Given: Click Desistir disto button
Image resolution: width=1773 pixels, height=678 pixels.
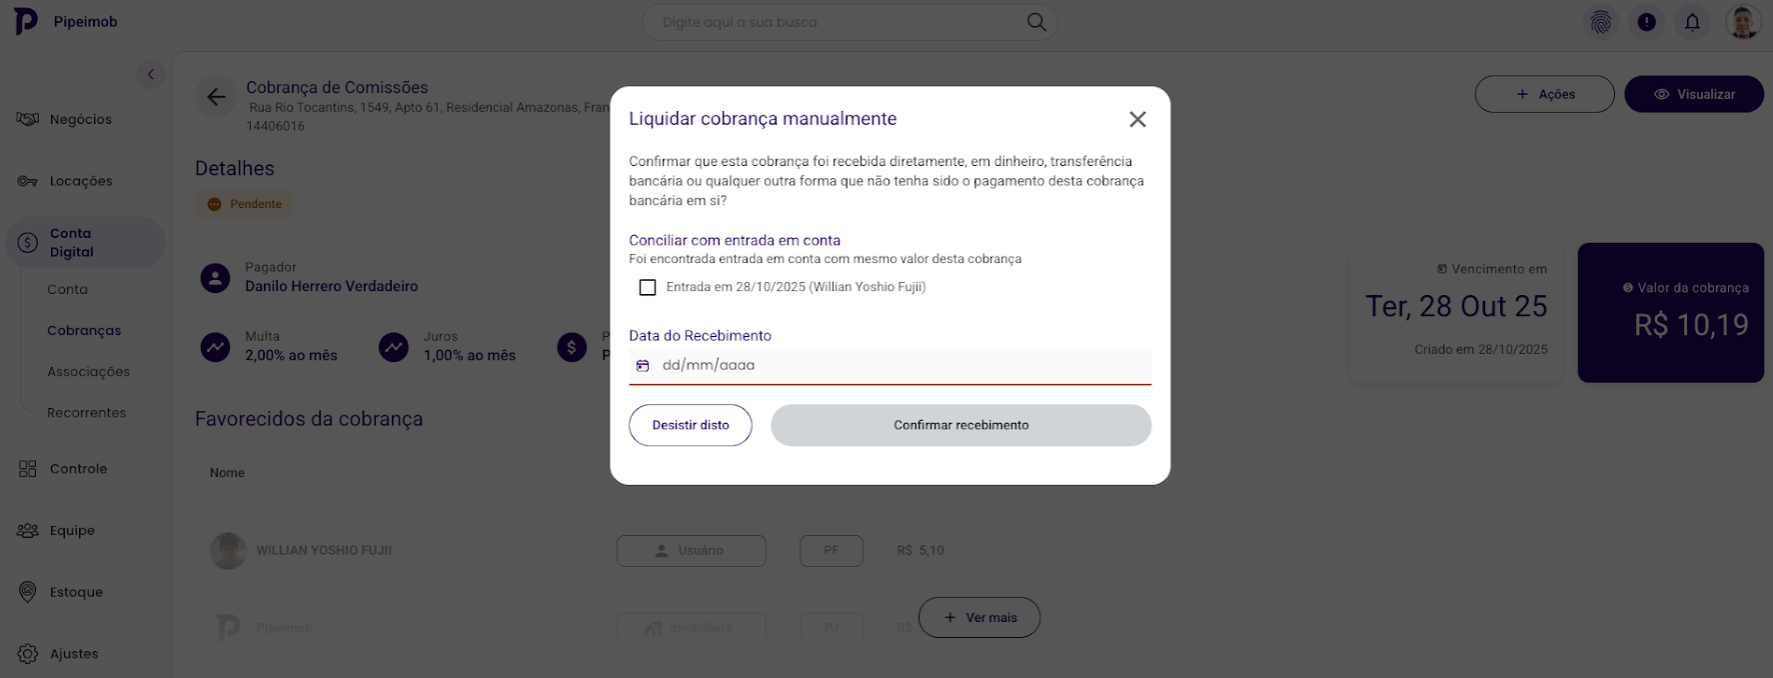Looking at the screenshot, I should coord(690,425).
